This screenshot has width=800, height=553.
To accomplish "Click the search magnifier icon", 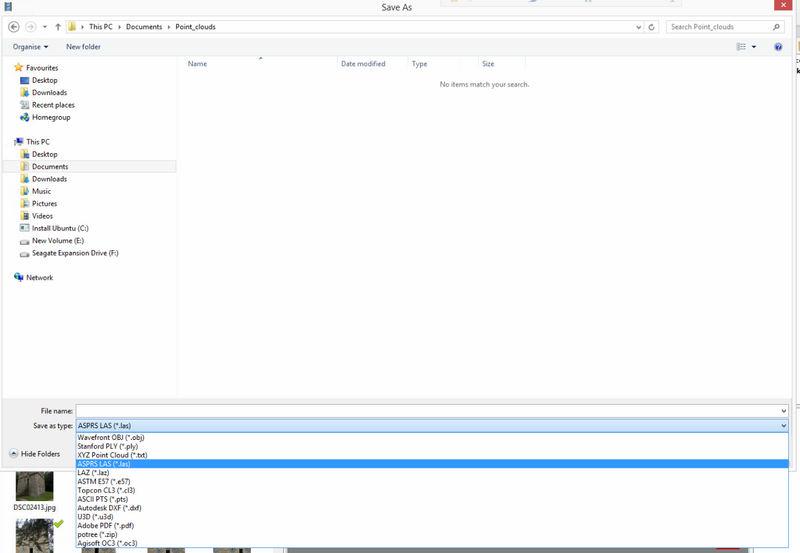I will pos(777,27).
